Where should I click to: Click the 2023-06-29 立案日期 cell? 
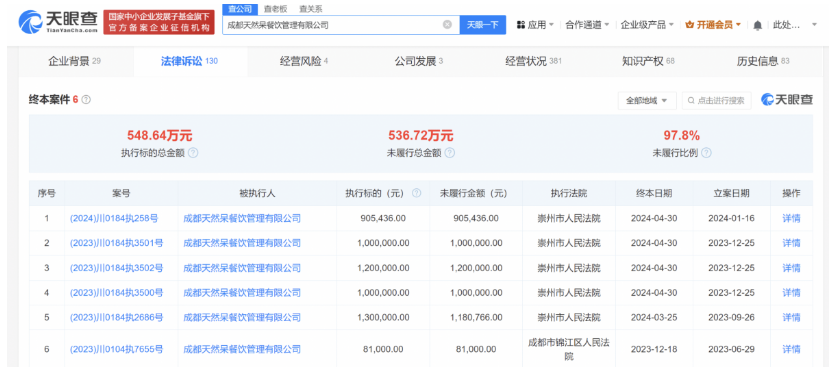[x=731, y=349]
